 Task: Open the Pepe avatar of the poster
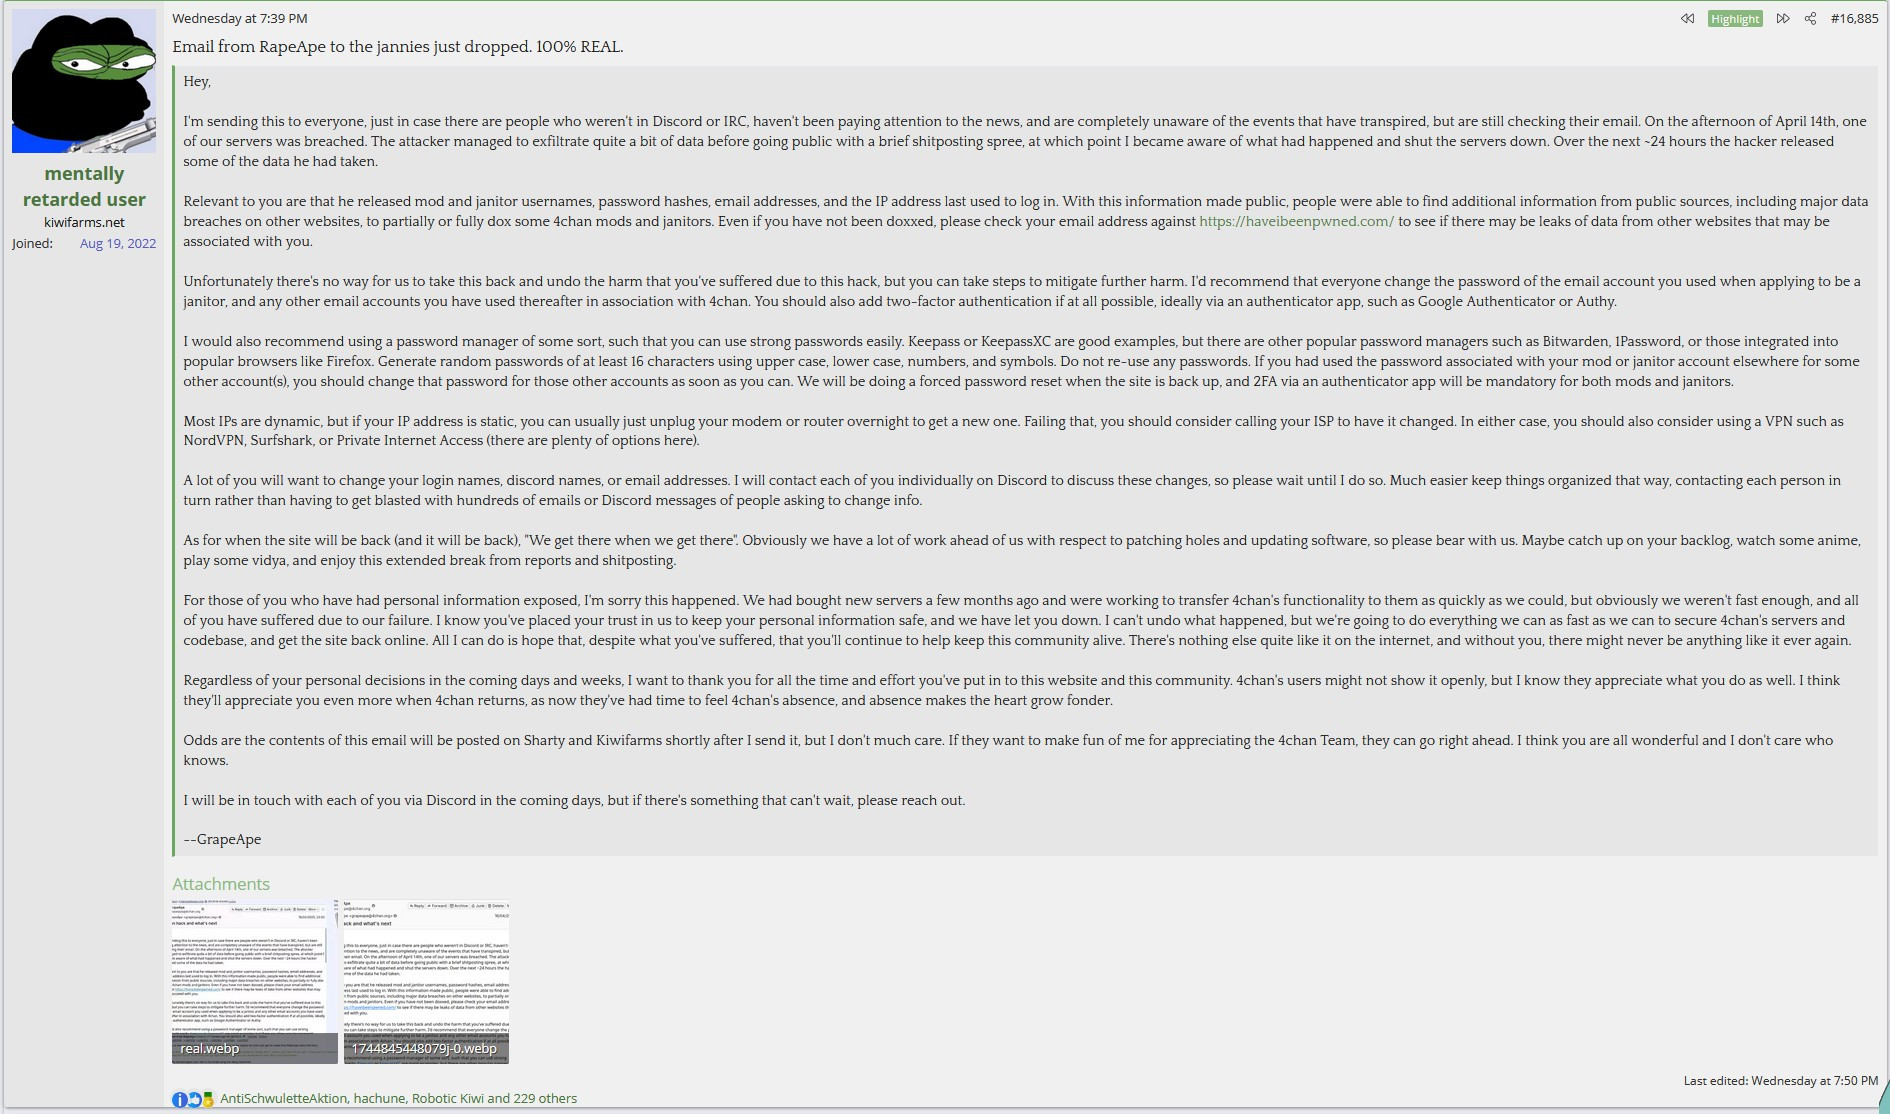coord(84,81)
